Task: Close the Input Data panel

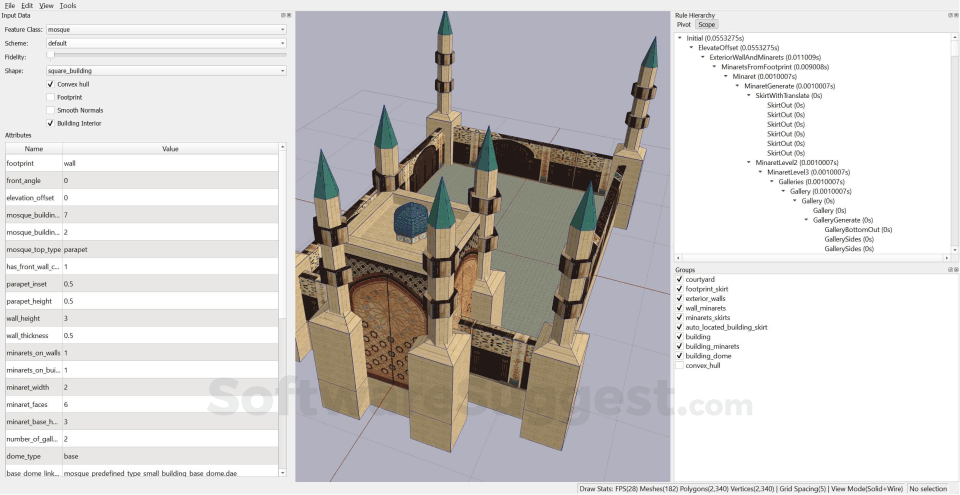Action: click(289, 16)
